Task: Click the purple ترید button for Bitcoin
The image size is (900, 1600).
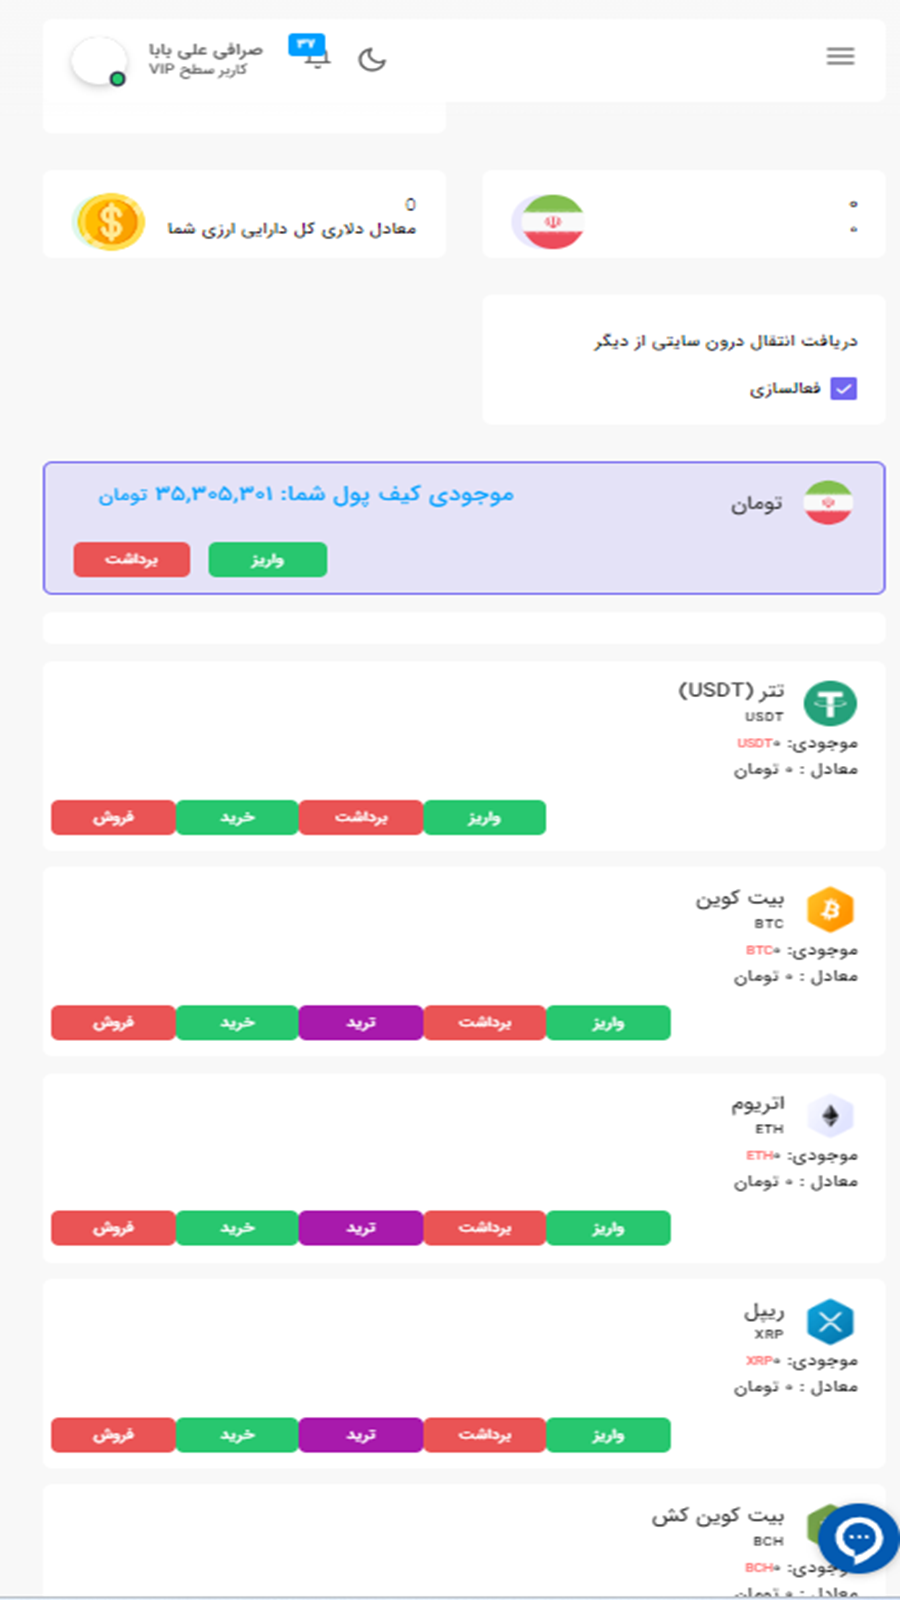Action: tap(361, 1022)
